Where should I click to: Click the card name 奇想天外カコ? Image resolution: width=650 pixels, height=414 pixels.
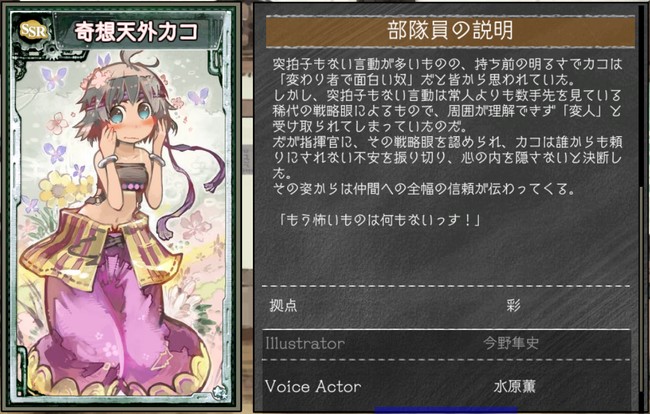click(136, 32)
